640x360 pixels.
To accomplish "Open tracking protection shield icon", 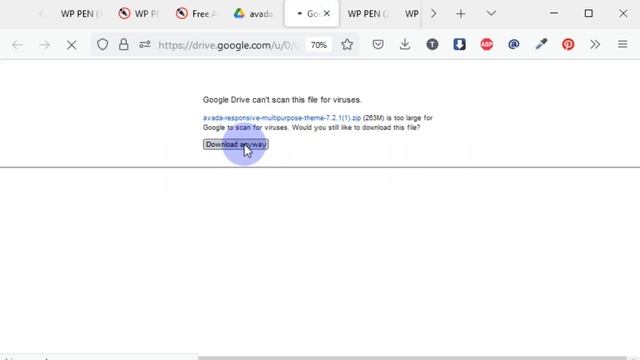I will coord(102,44).
